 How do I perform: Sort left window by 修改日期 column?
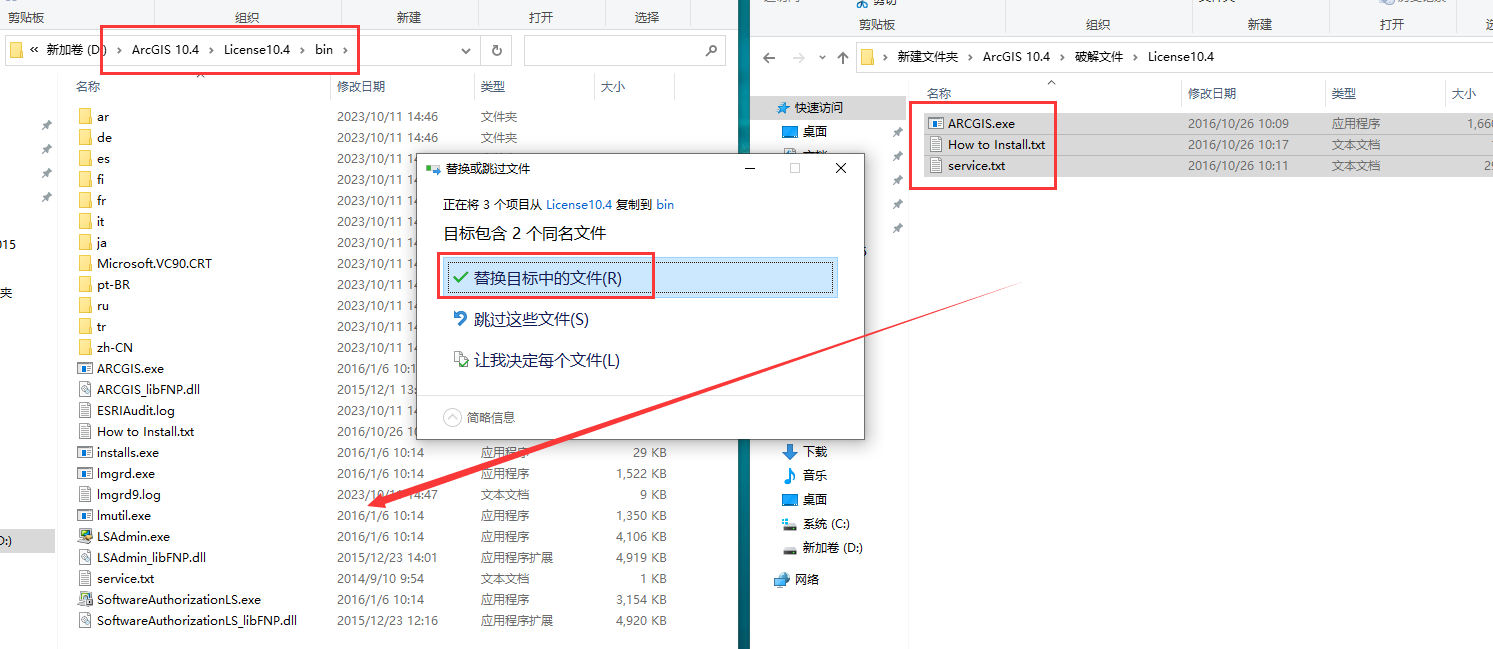click(x=361, y=87)
